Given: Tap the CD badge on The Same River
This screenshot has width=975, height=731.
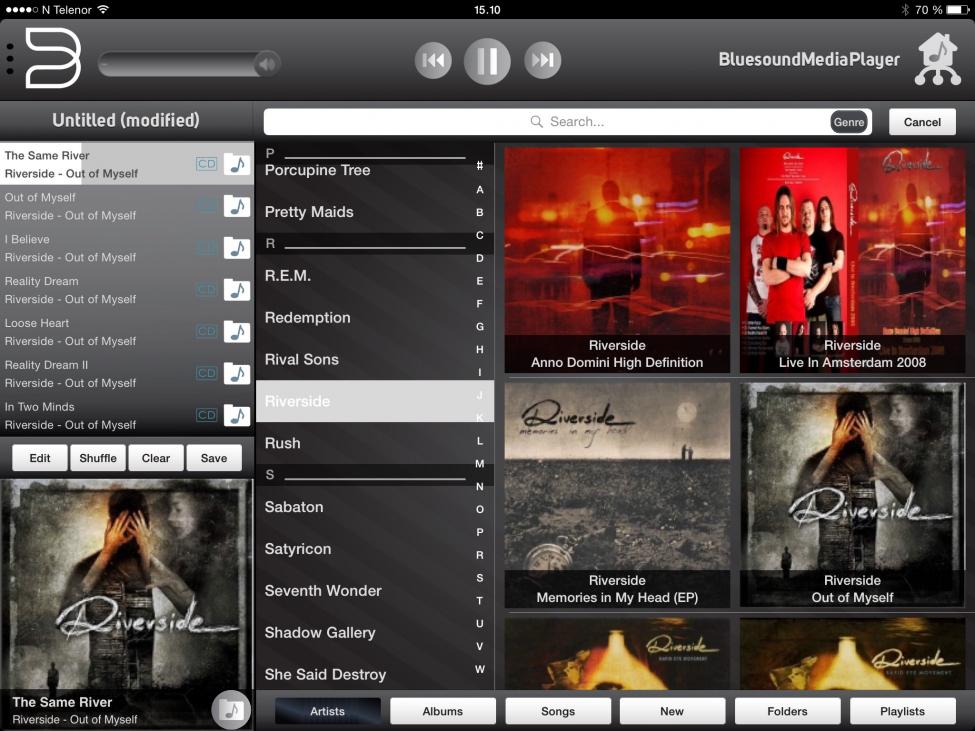Looking at the screenshot, I should click(x=206, y=164).
